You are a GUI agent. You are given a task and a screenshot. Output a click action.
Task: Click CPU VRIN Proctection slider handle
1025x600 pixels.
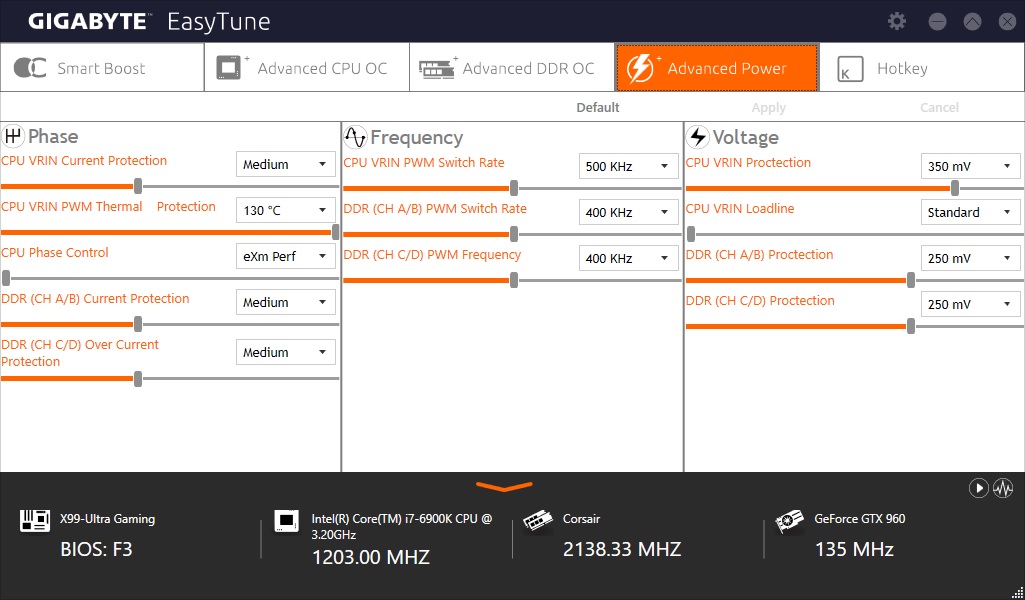(x=955, y=188)
